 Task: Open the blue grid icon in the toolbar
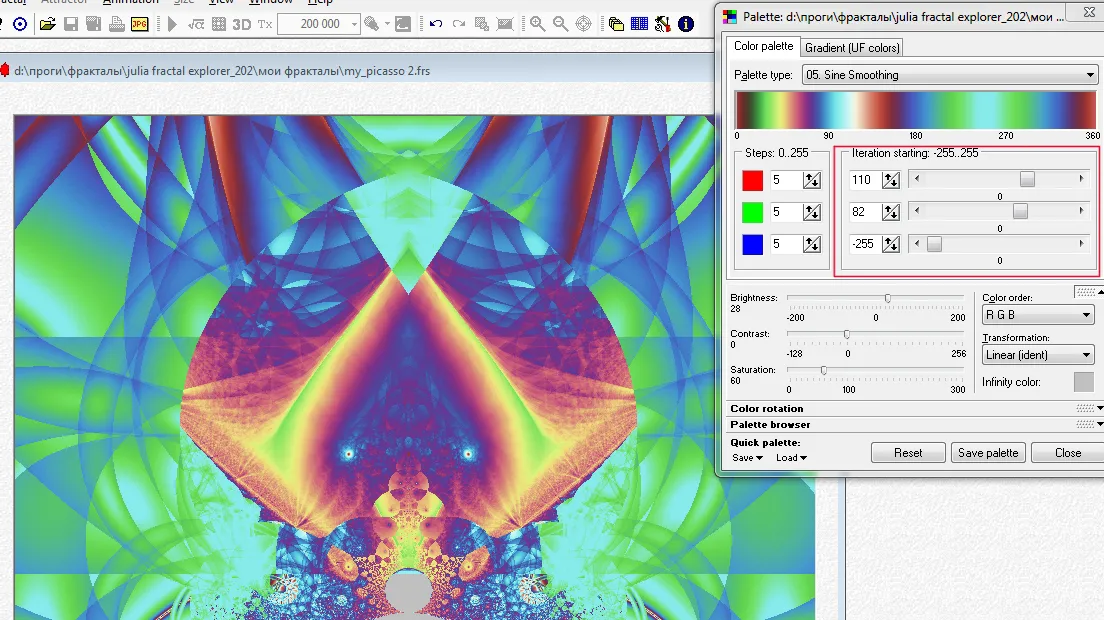pyautogui.click(x=639, y=24)
